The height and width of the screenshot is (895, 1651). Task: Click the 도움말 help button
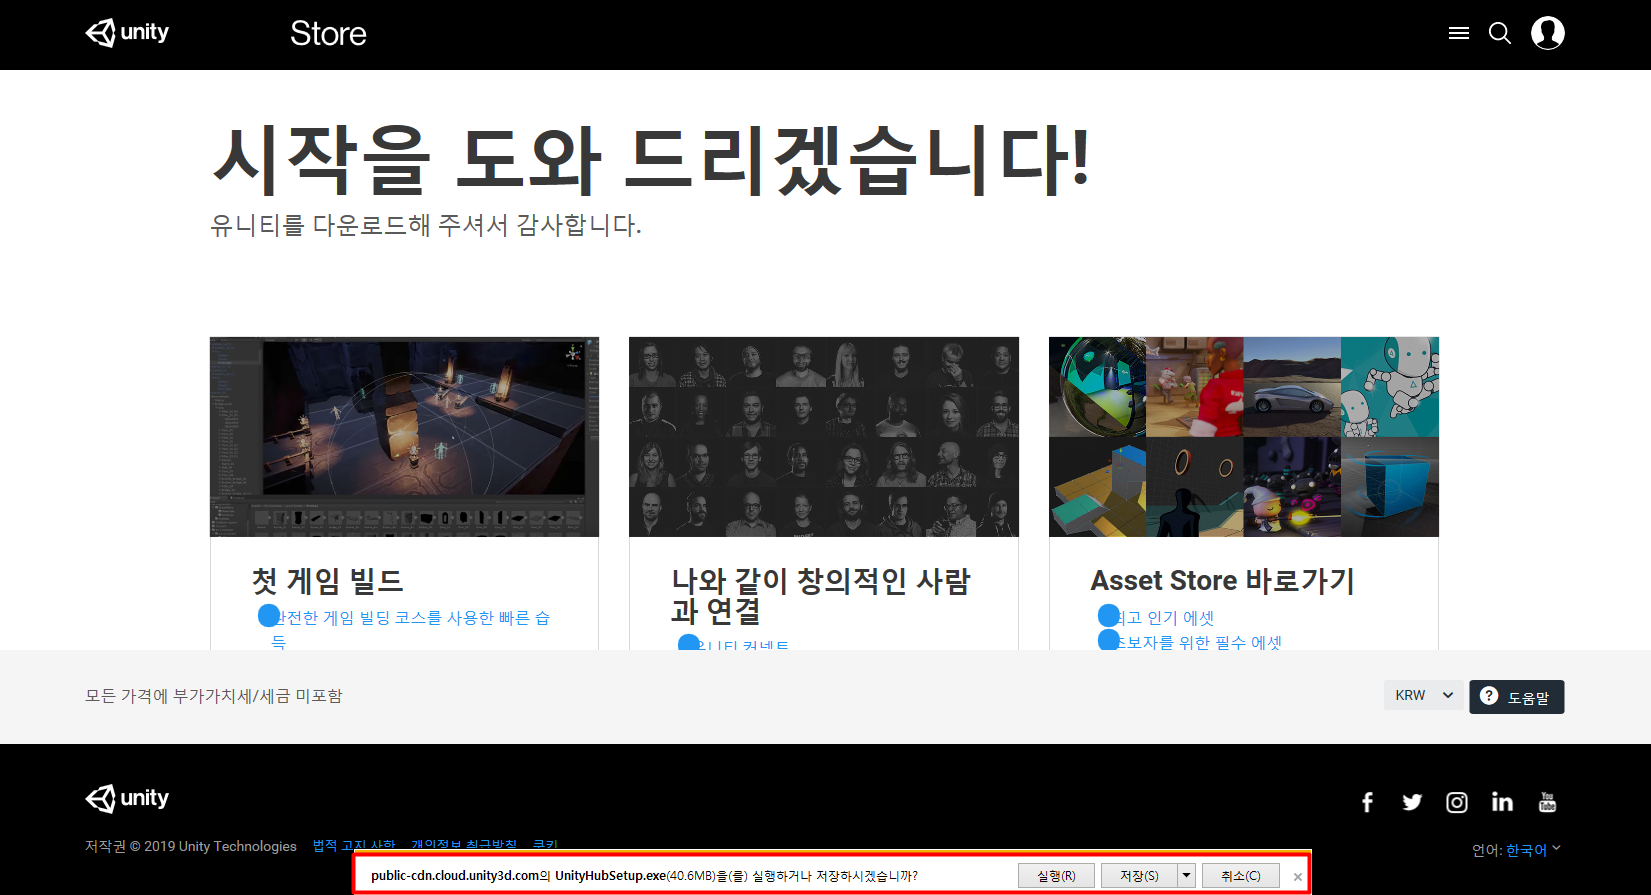pos(1516,697)
